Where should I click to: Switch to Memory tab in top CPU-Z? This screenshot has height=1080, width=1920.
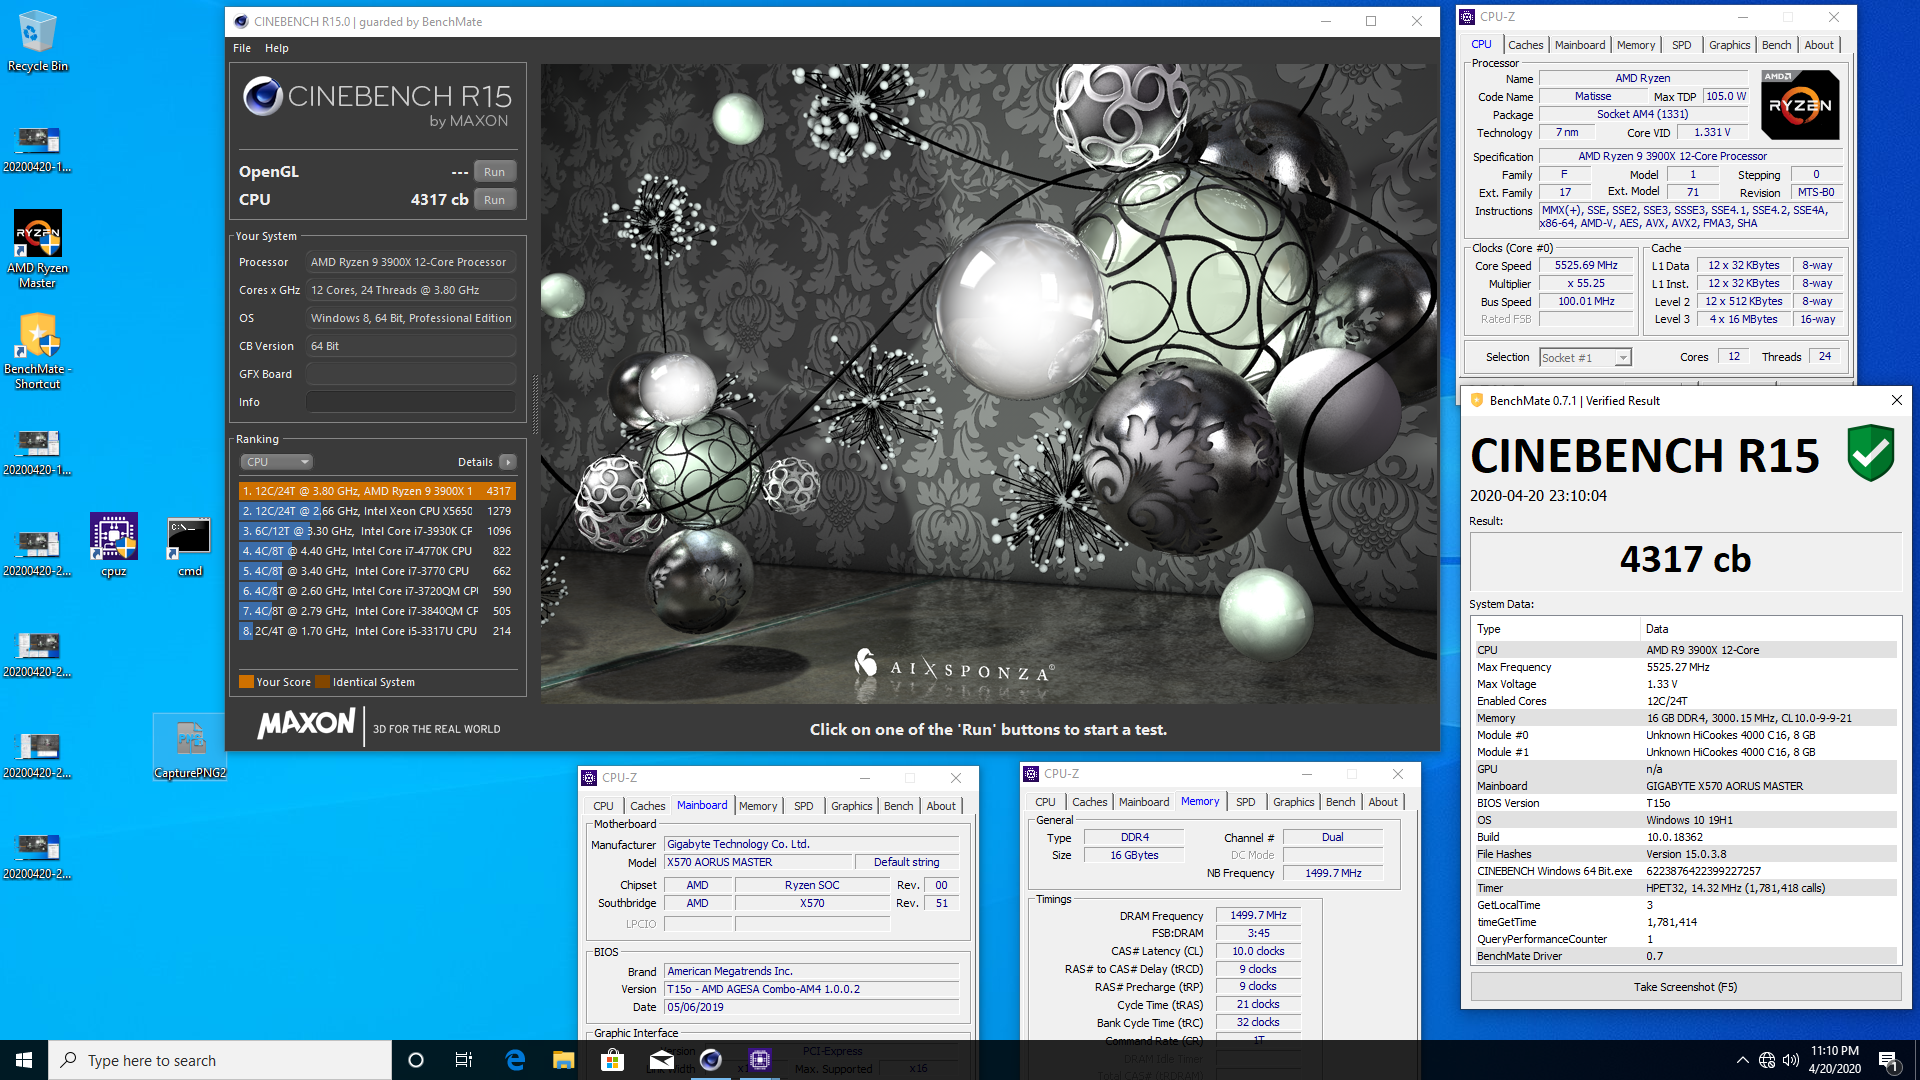coord(1636,45)
